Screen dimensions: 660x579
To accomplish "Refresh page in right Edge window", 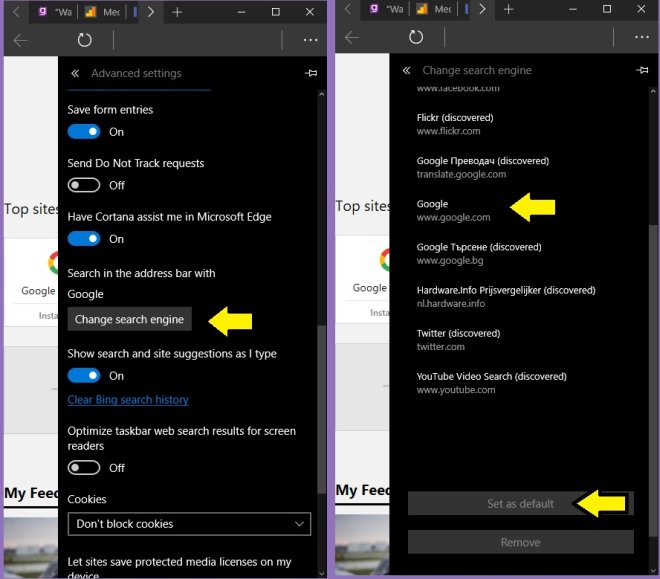I will (x=416, y=37).
